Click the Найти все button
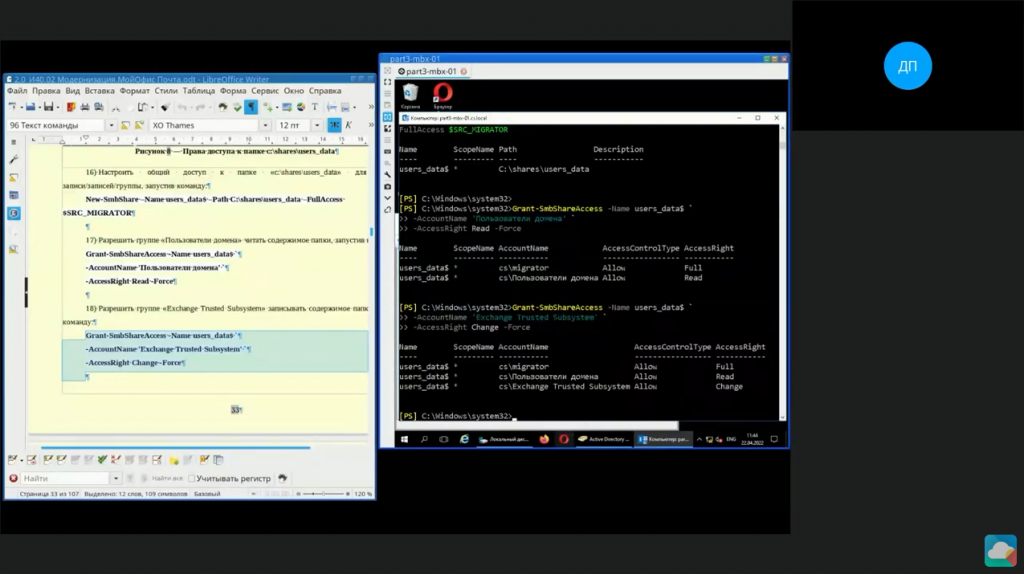 pyautogui.click(x=167, y=479)
